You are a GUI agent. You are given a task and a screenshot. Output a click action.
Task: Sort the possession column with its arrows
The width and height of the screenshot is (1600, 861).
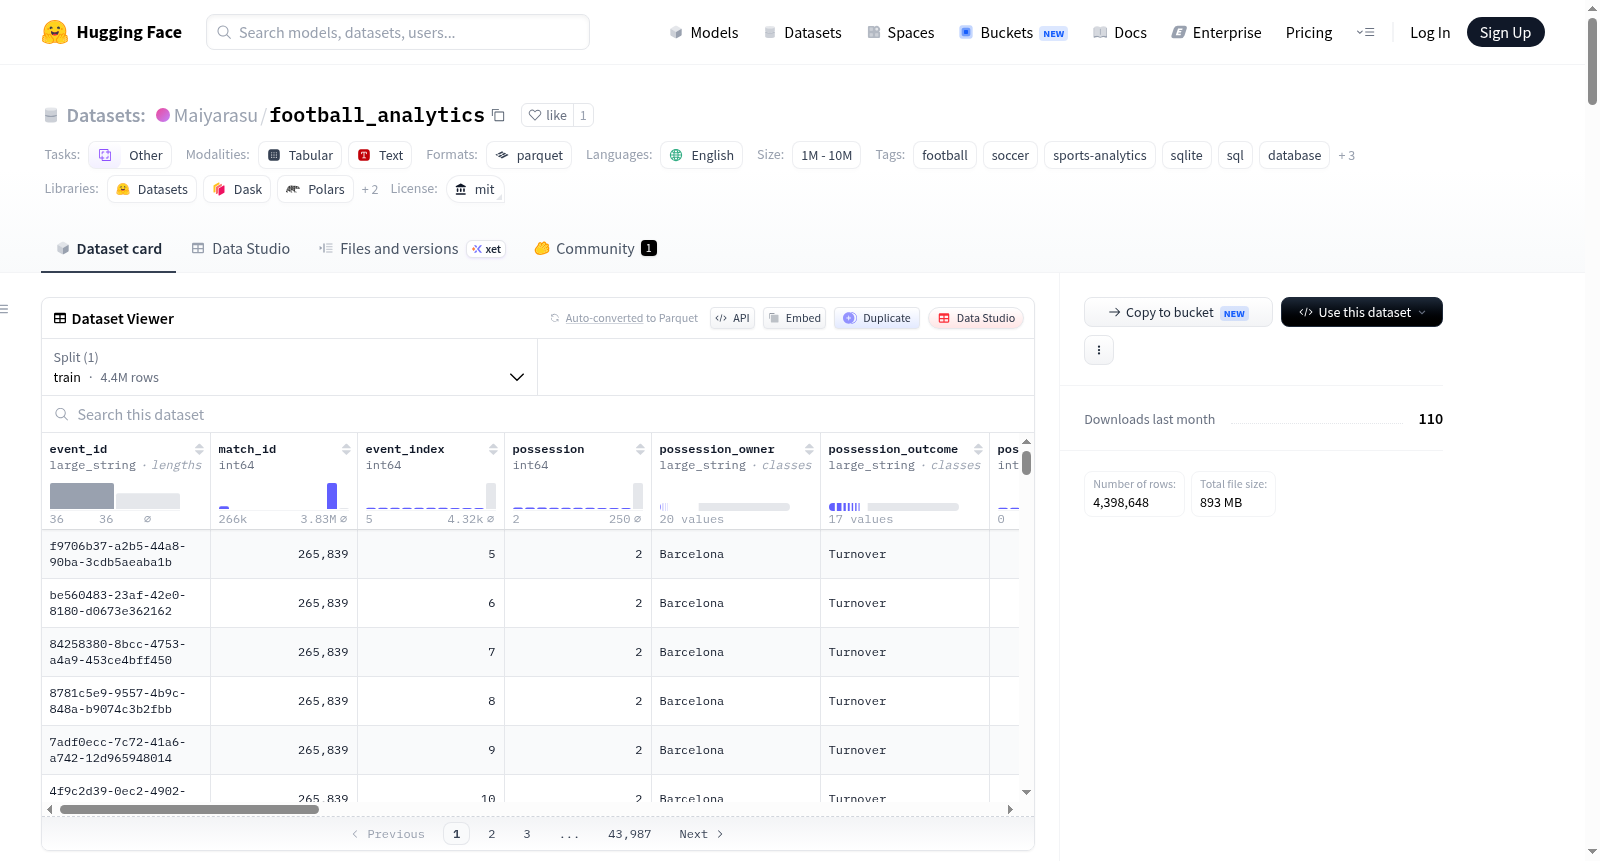pos(640,449)
